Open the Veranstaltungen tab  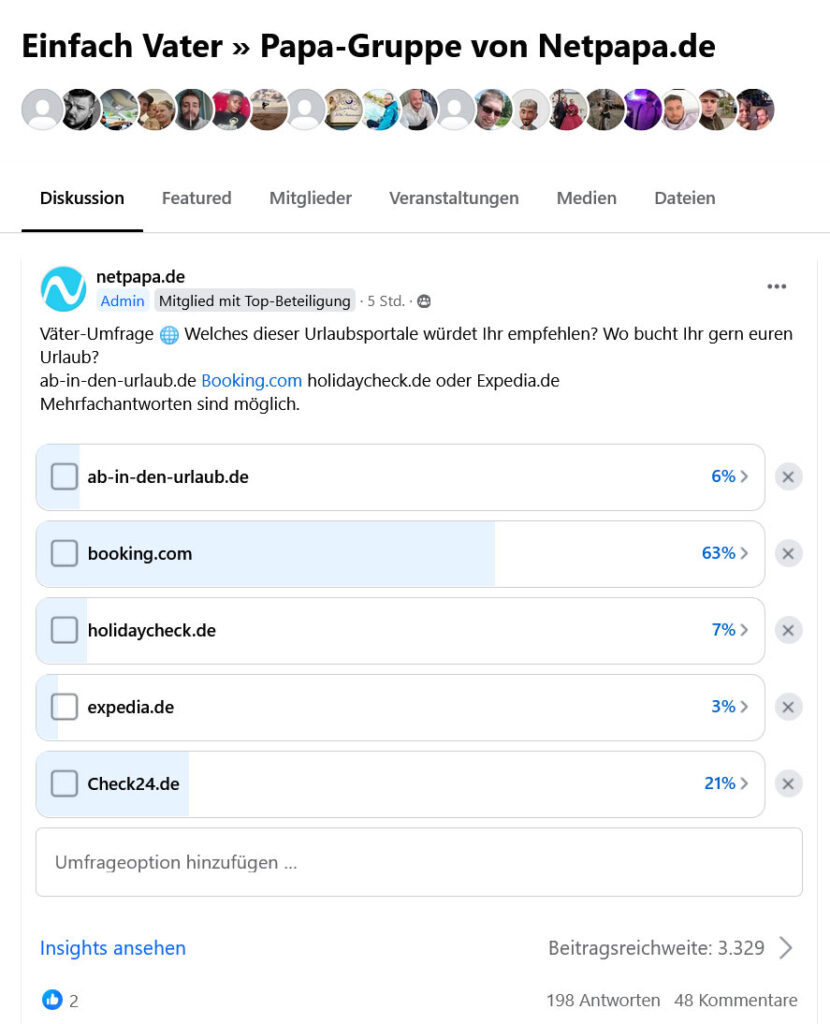point(454,198)
